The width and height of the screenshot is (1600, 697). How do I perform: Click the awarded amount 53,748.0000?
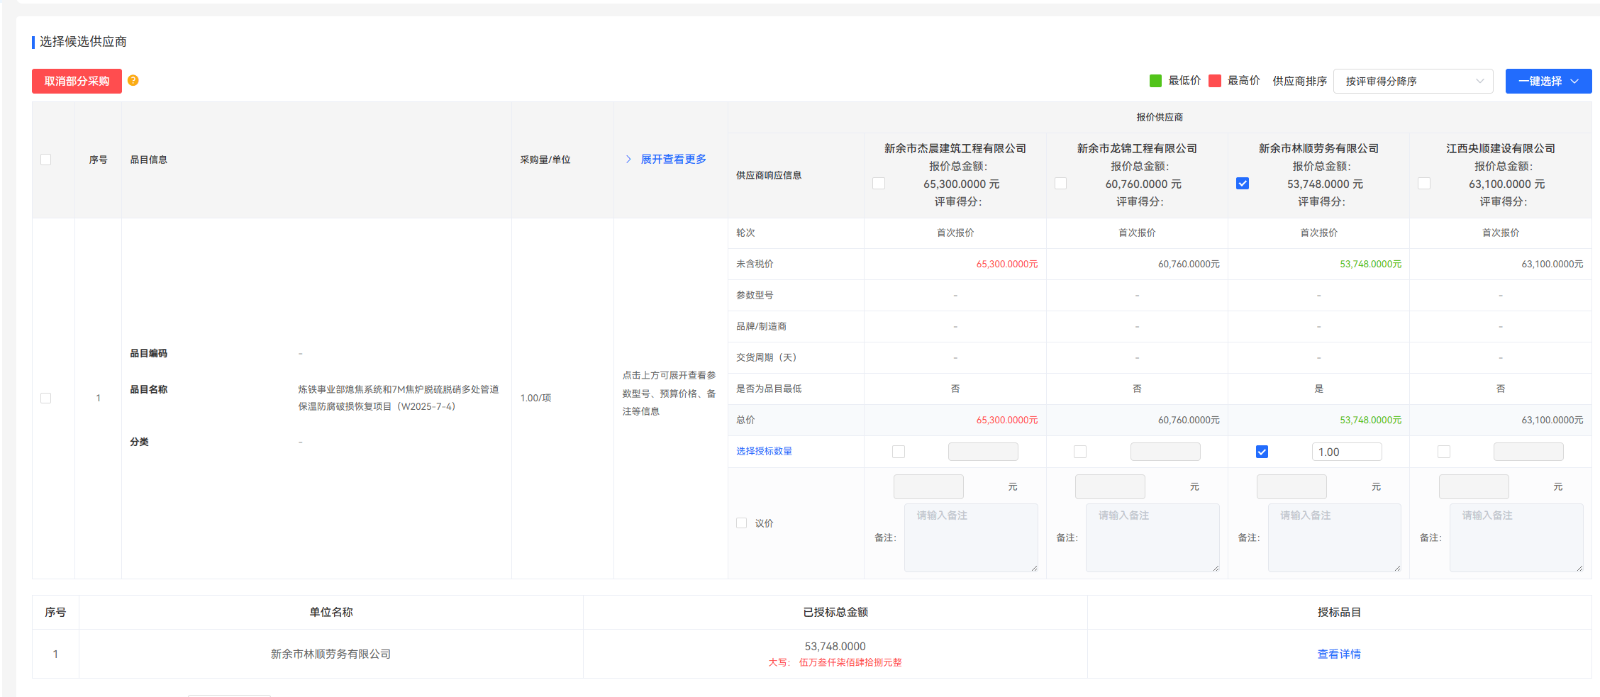click(835, 646)
